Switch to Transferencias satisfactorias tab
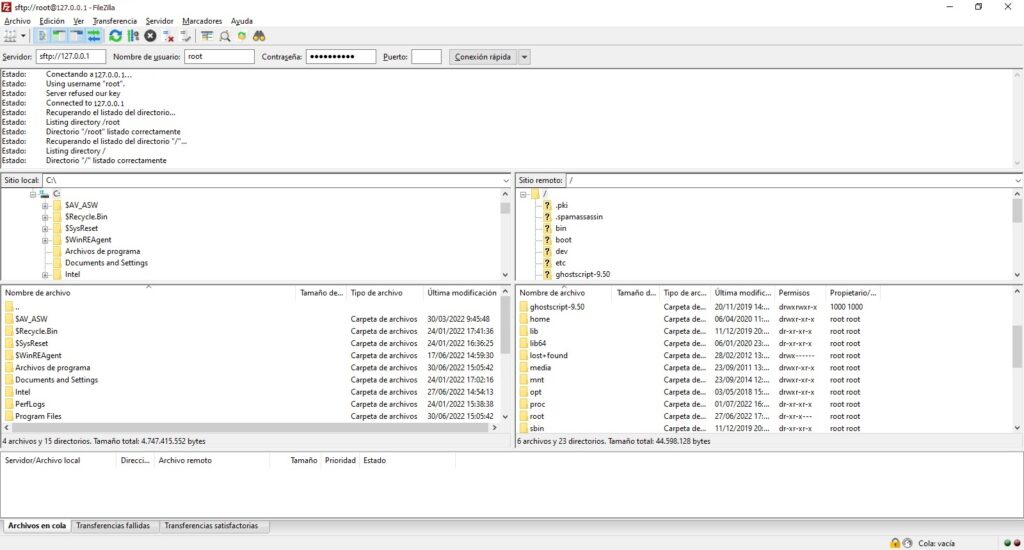The width and height of the screenshot is (1024, 550). 211,526
